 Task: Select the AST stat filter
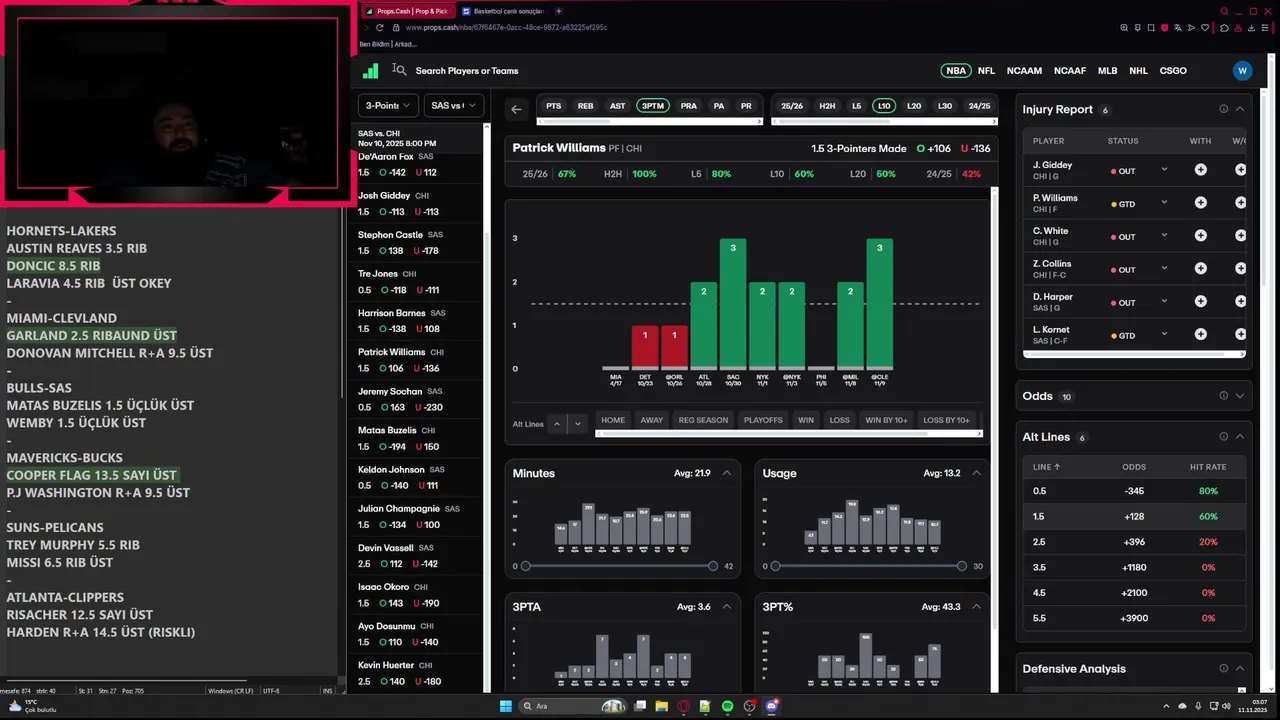pos(618,106)
